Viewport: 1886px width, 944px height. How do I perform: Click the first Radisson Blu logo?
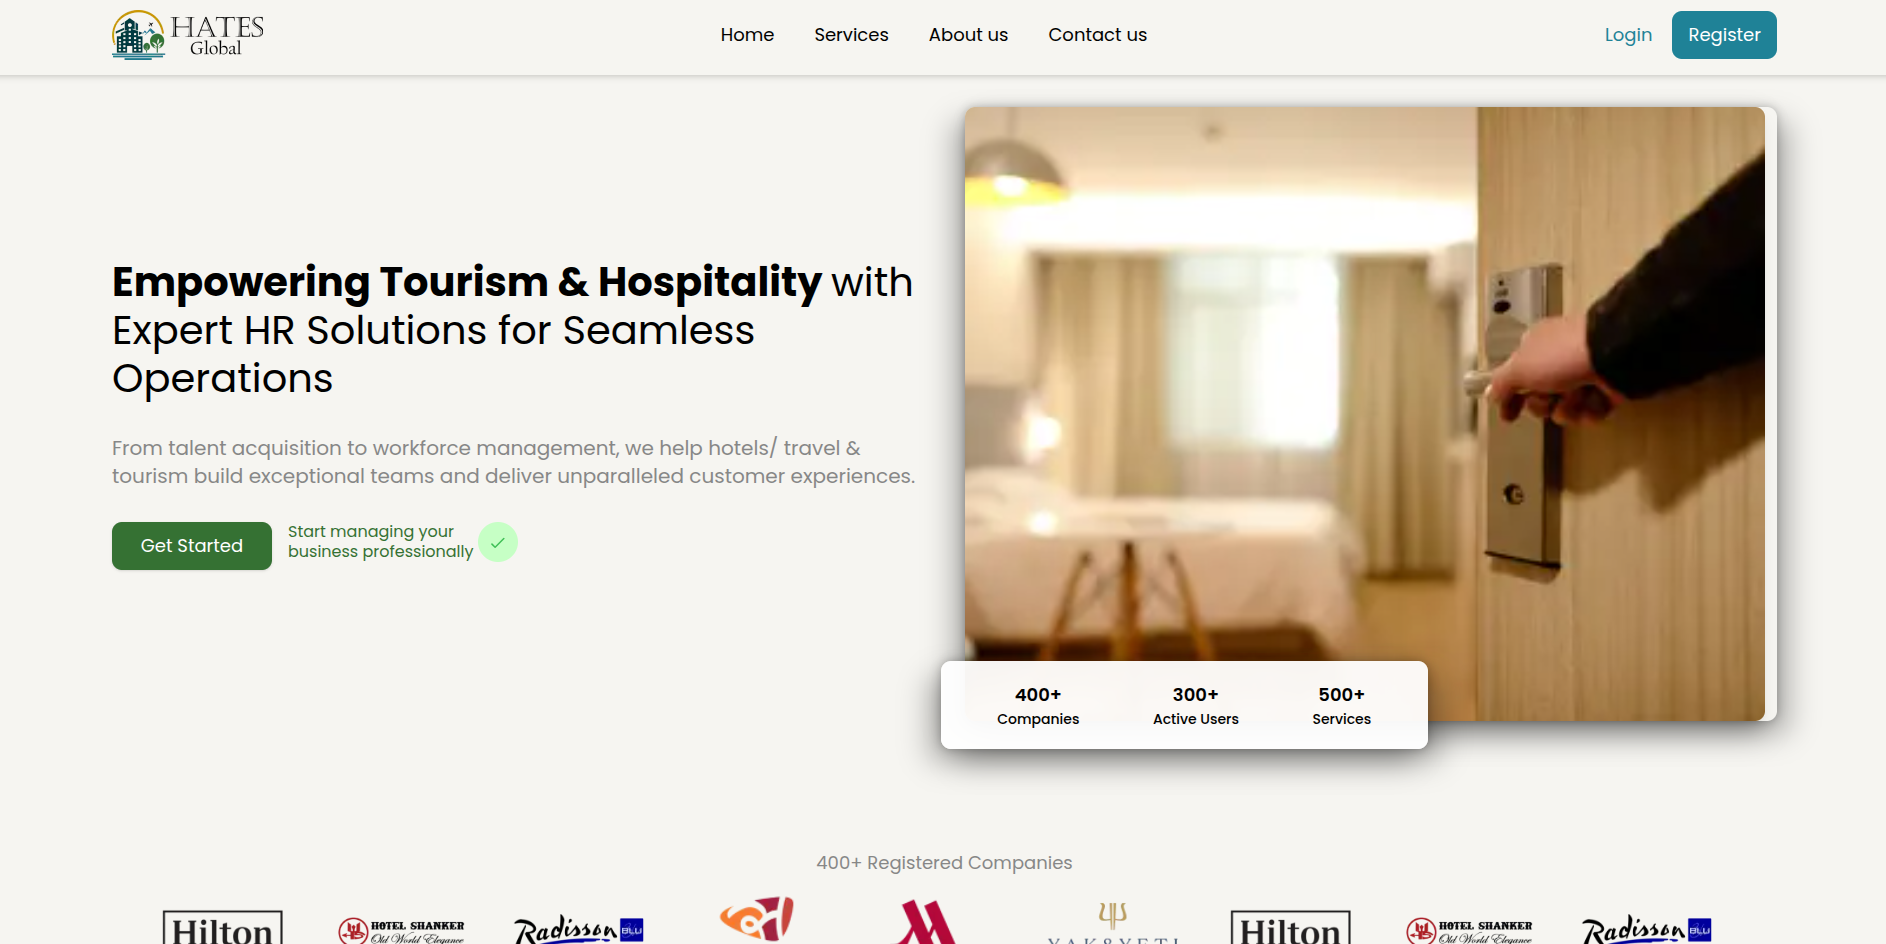(578, 929)
